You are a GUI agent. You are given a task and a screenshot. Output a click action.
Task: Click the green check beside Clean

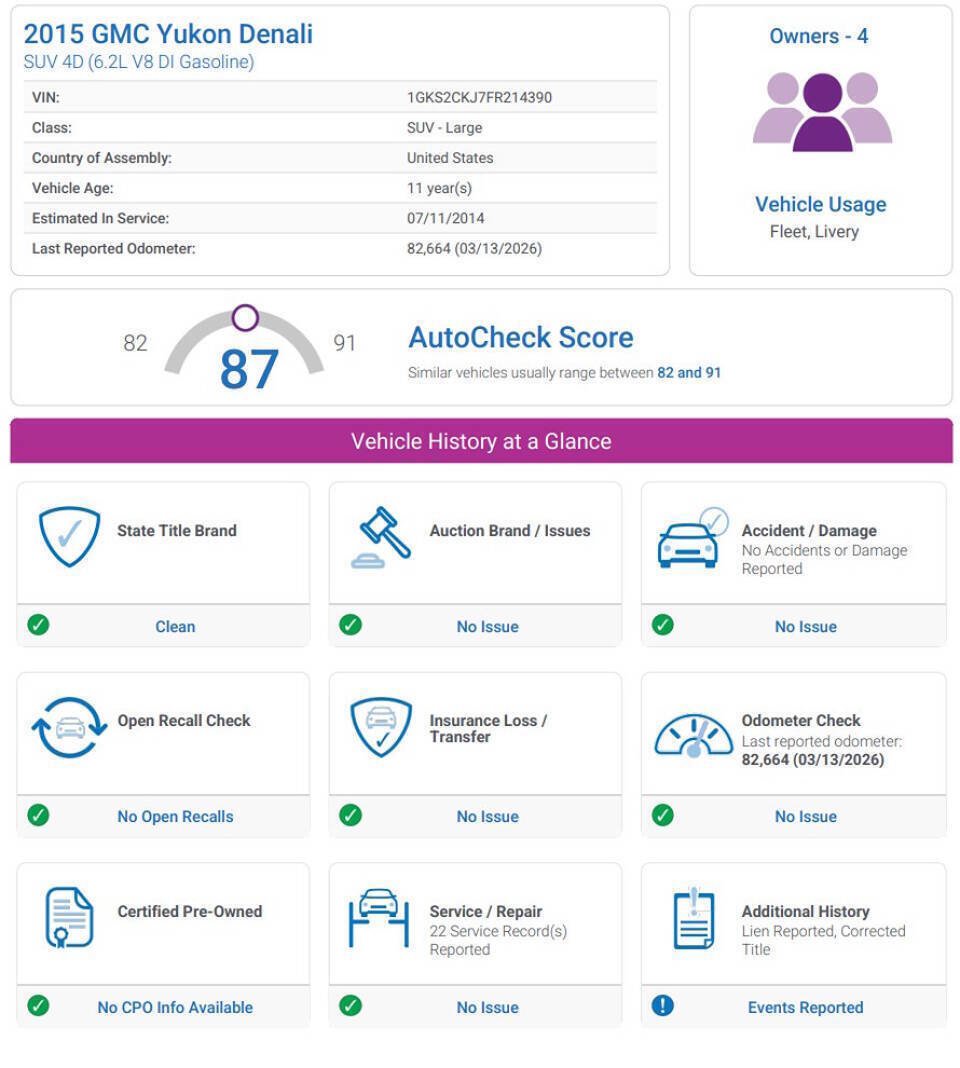point(38,625)
